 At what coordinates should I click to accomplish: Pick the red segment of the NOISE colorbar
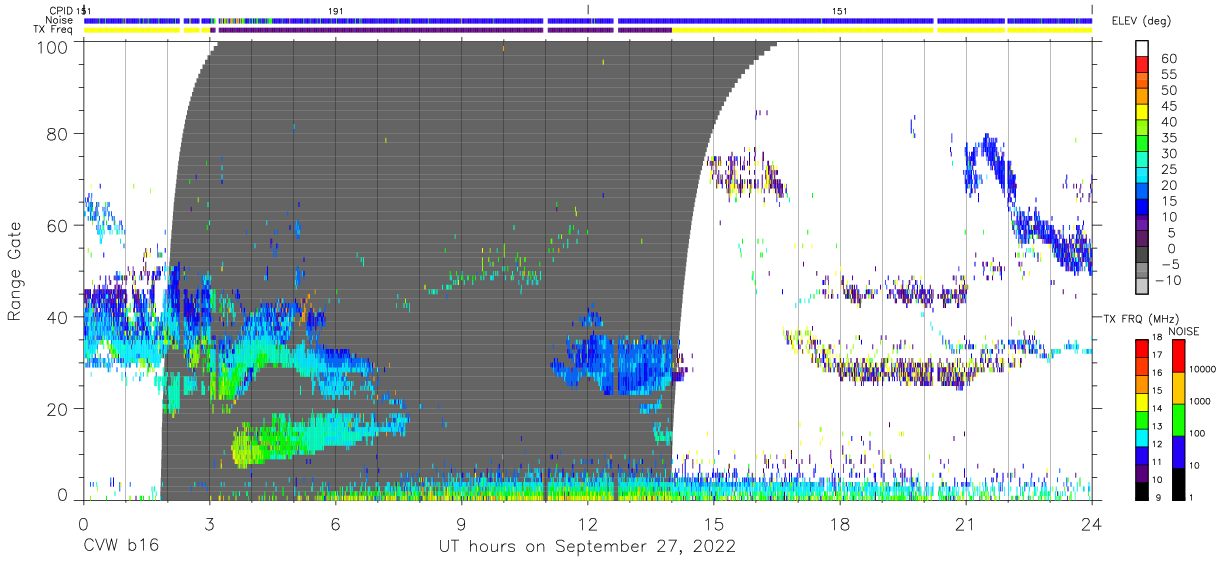click(x=1178, y=355)
